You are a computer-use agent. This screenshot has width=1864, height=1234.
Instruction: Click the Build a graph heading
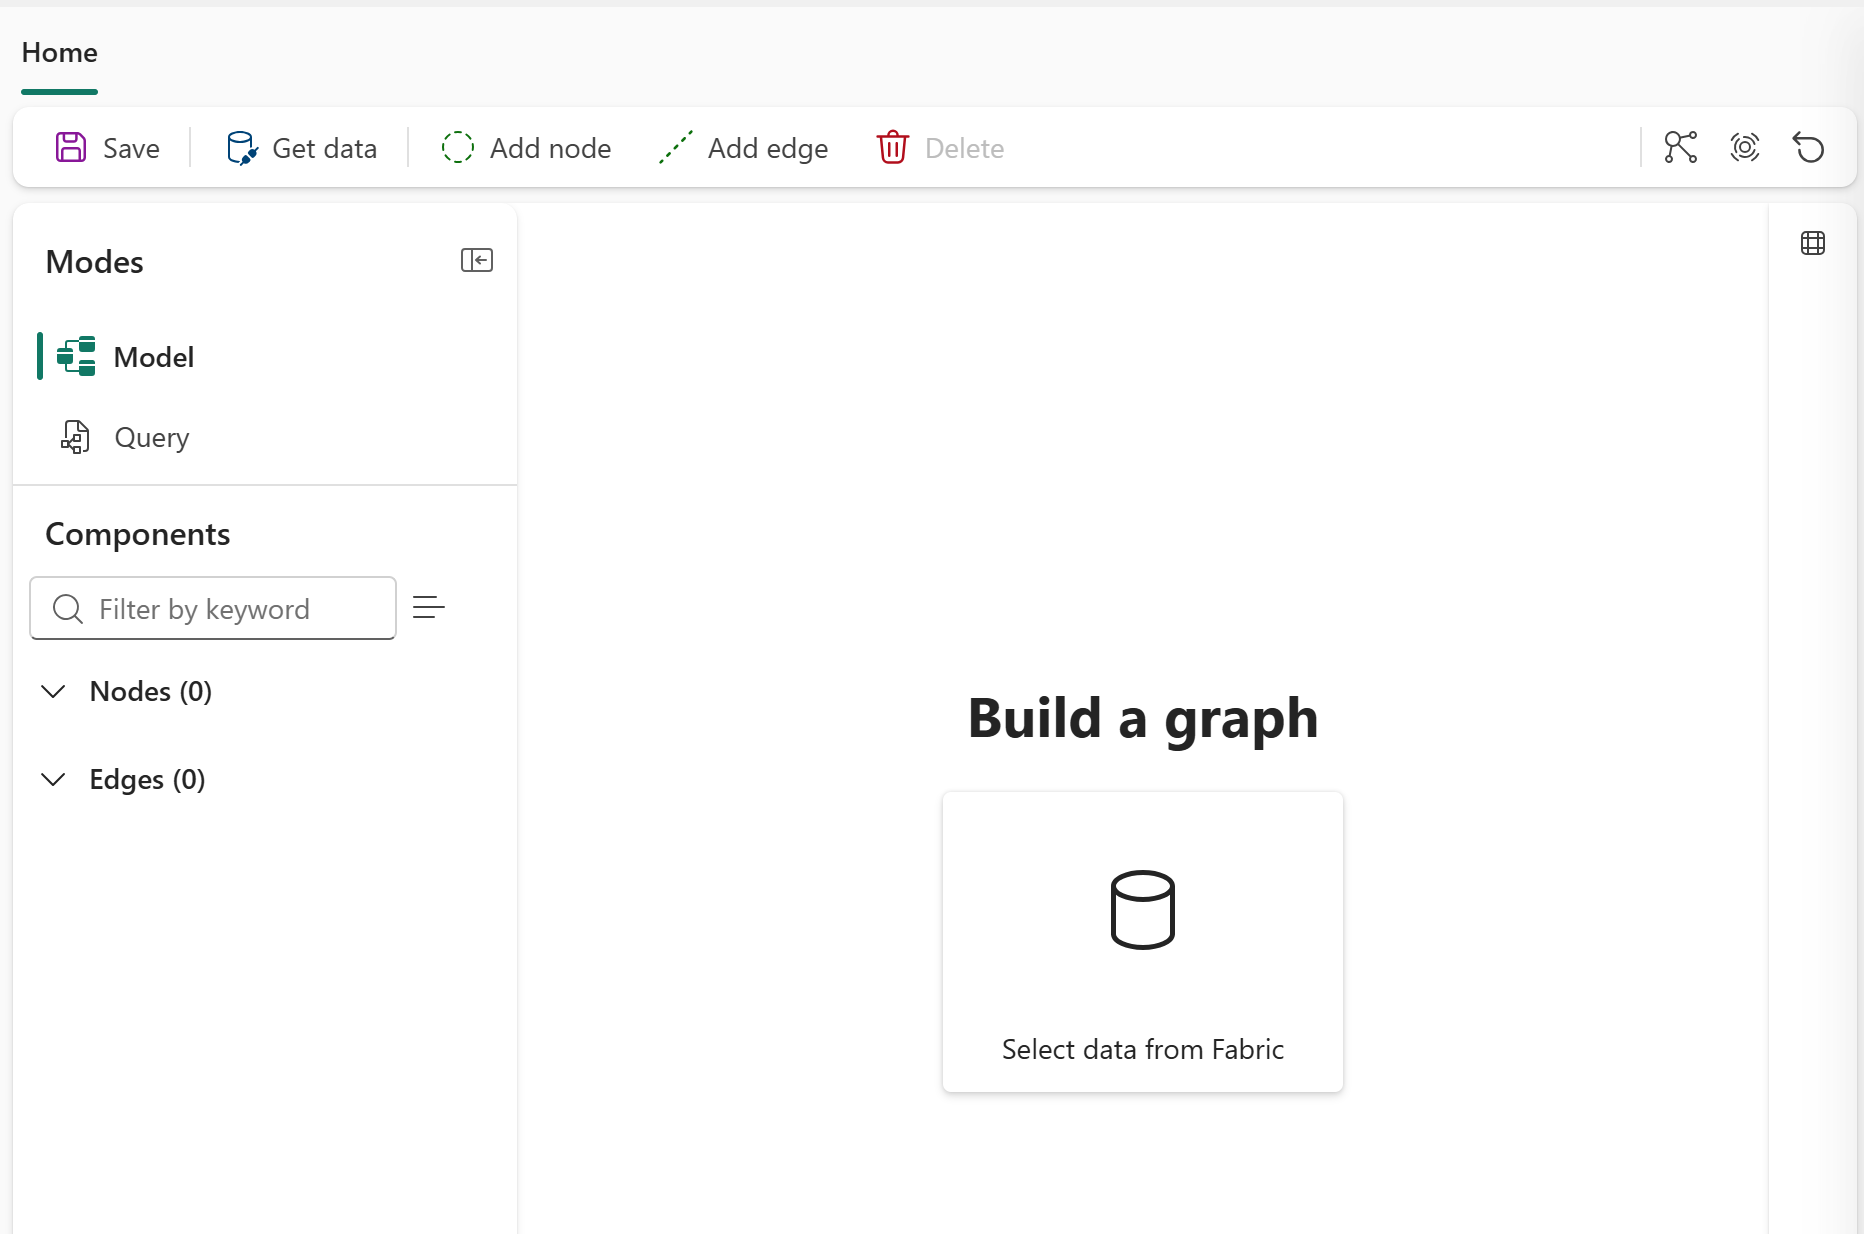[x=1143, y=719]
